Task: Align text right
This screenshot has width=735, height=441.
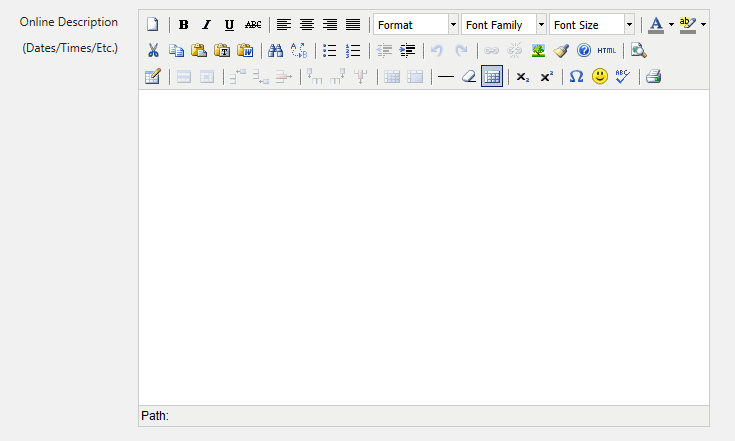Action: tap(330, 24)
